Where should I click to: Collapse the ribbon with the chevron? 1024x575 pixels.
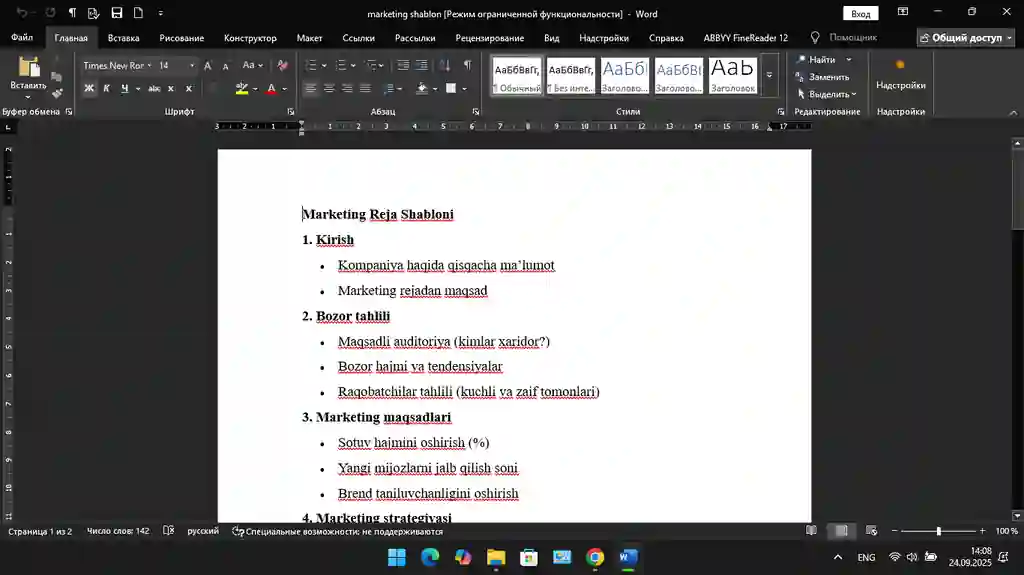coord(1013,112)
